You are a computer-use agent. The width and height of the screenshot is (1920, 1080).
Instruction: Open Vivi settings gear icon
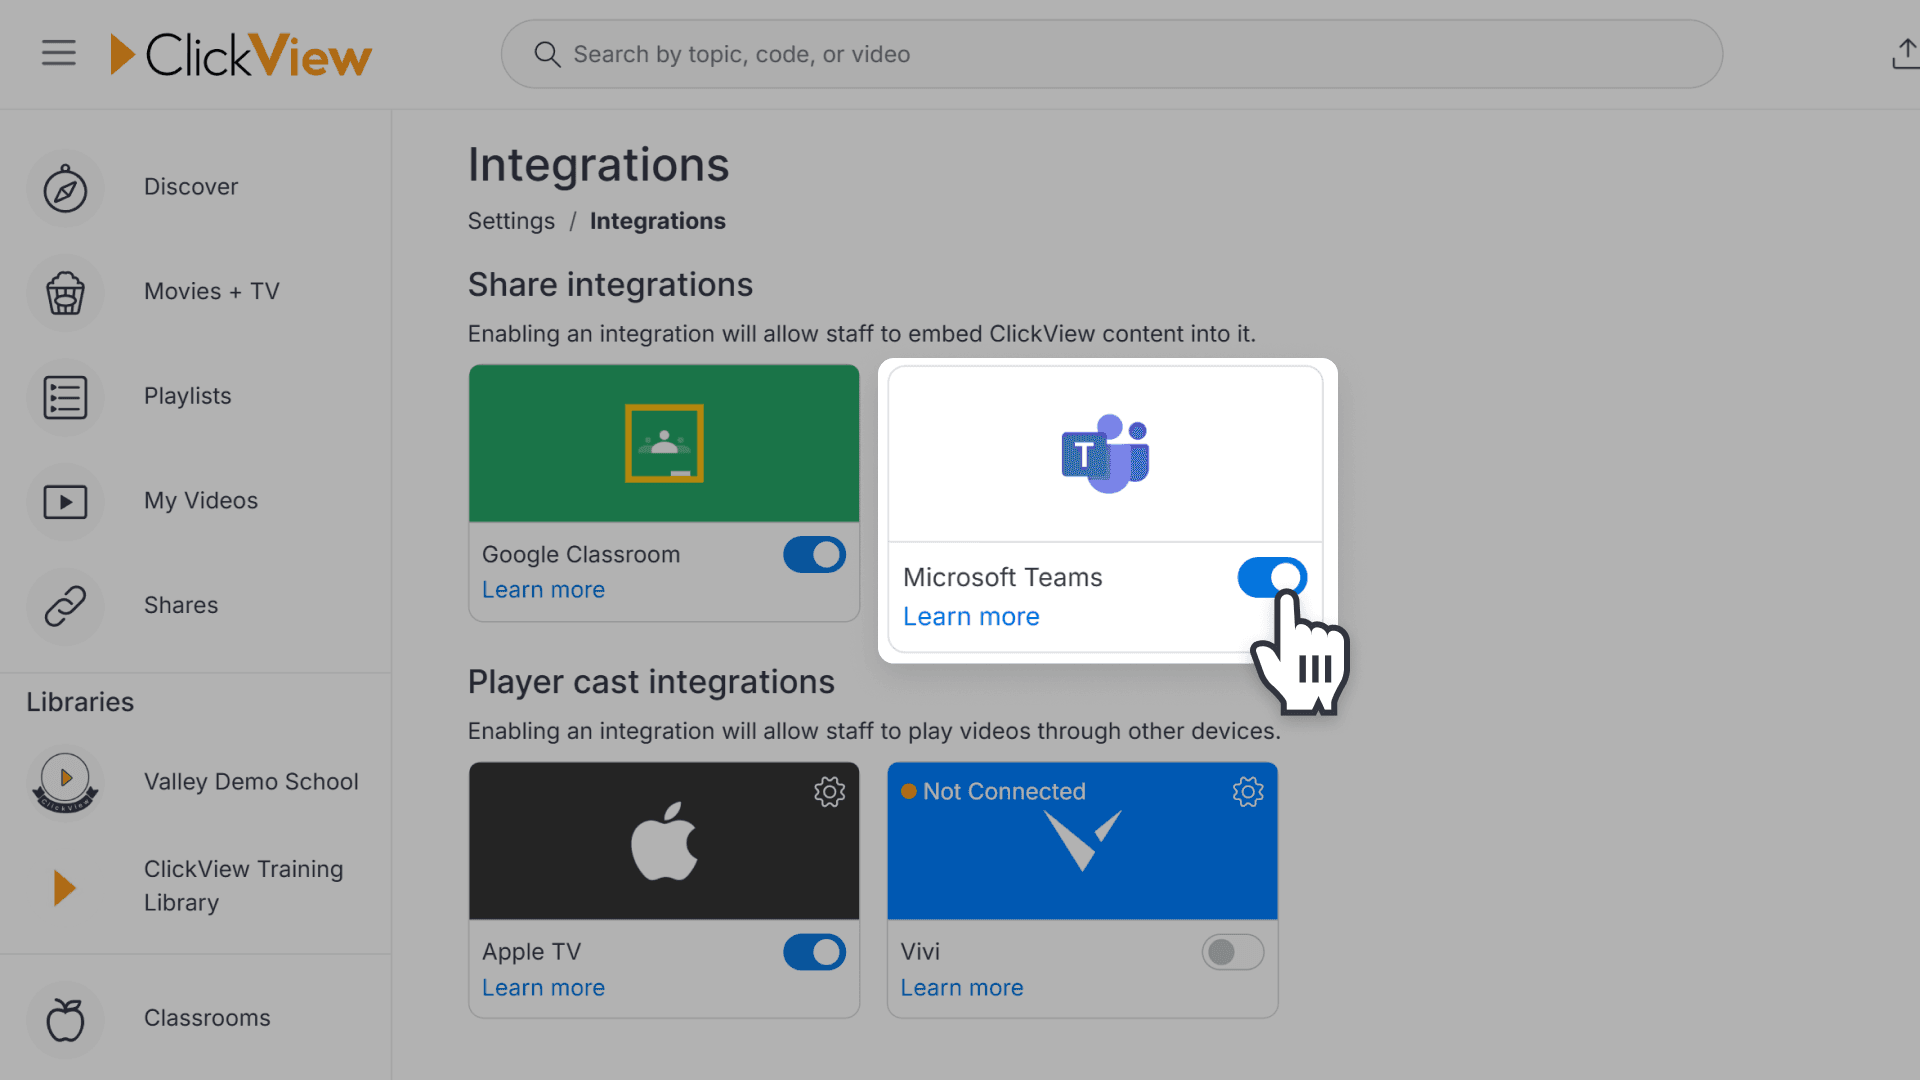pyautogui.click(x=1247, y=792)
